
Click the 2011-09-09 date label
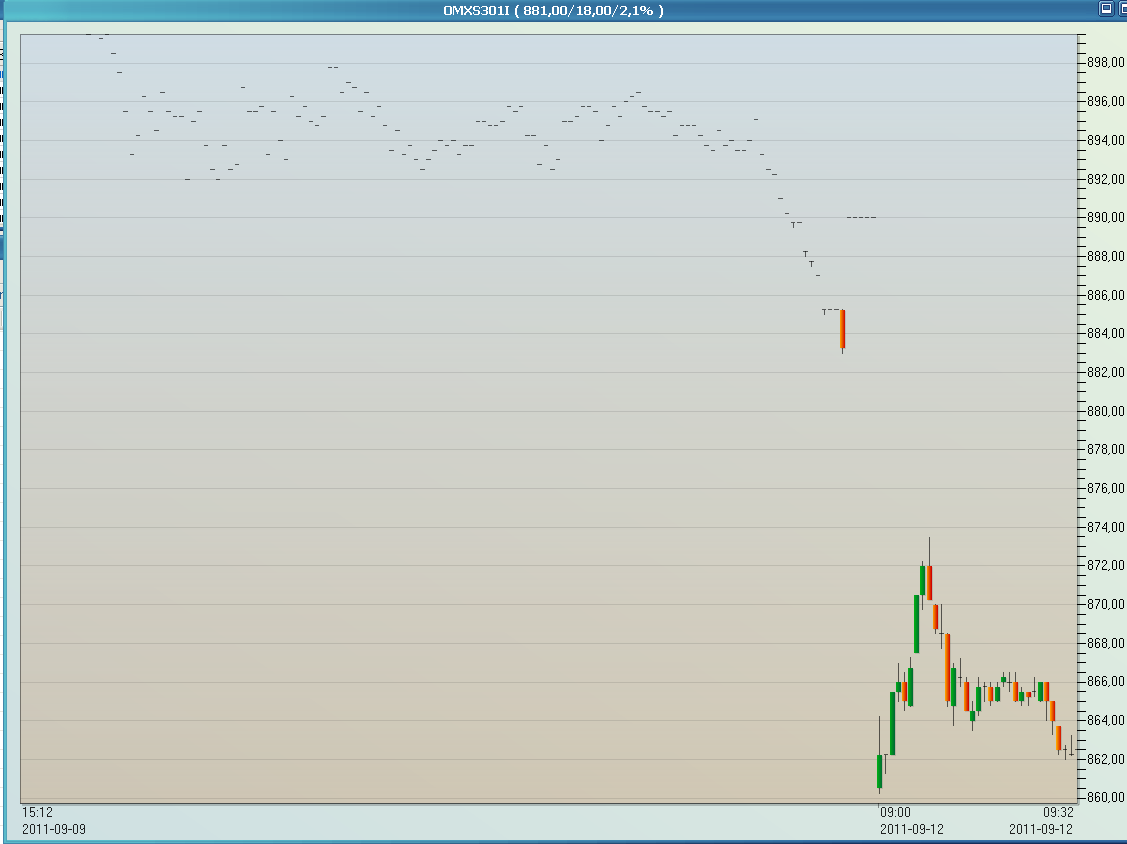point(54,829)
